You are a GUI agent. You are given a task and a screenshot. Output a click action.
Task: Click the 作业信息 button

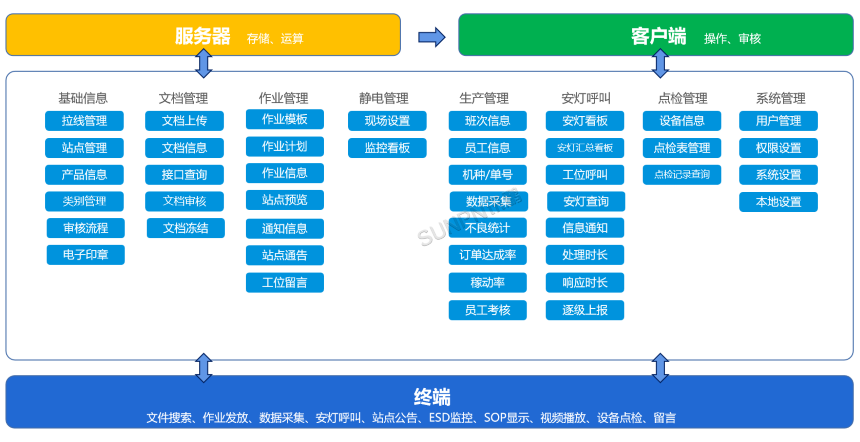coord(285,173)
